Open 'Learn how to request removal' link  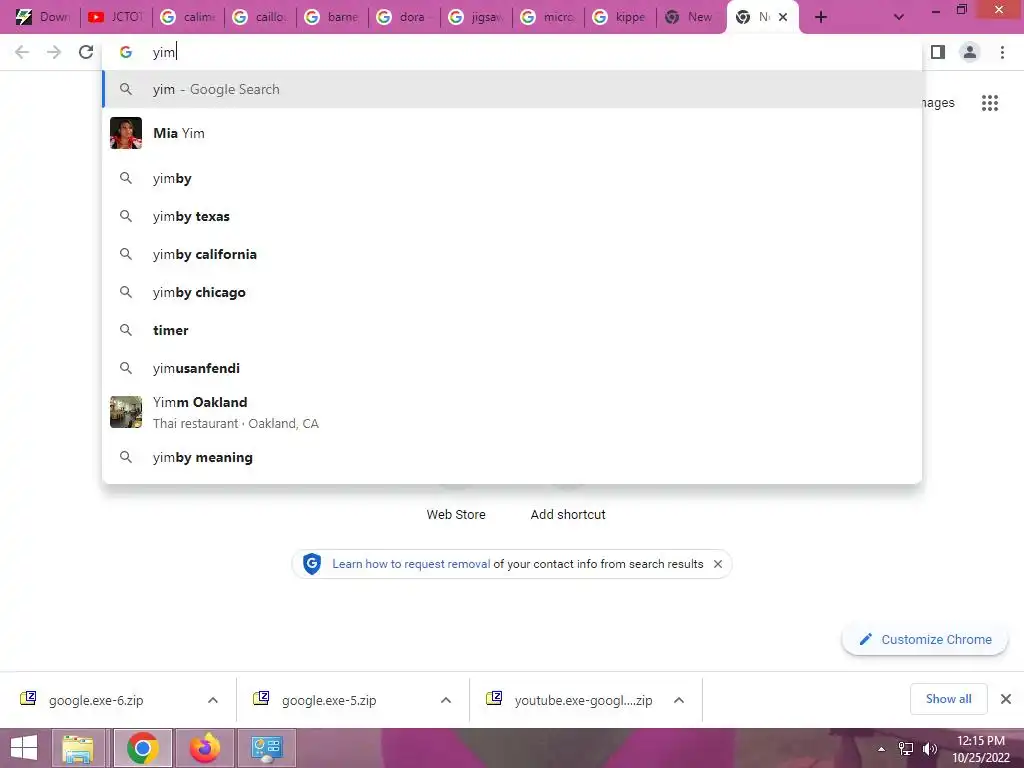coord(411,564)
